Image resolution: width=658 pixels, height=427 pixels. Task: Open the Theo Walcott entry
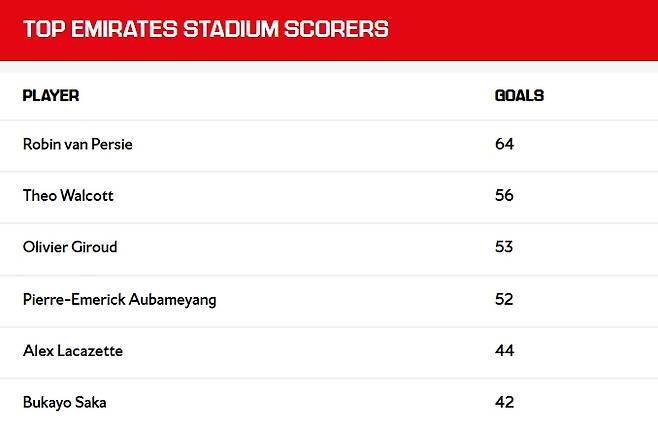[x=68, y=196]
